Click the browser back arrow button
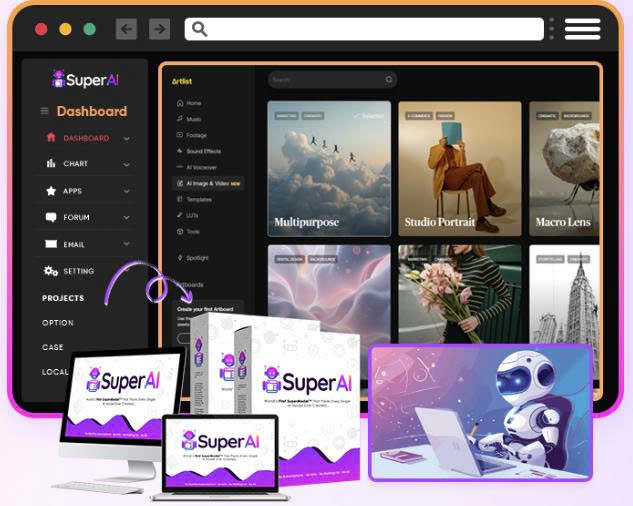633x506 pixels. click(x=126, y=29)
